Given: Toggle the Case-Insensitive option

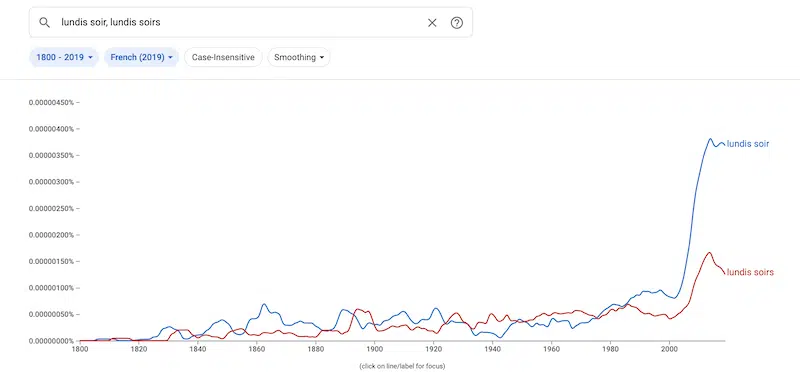Looking at the screenshot, I should point(223,57).
